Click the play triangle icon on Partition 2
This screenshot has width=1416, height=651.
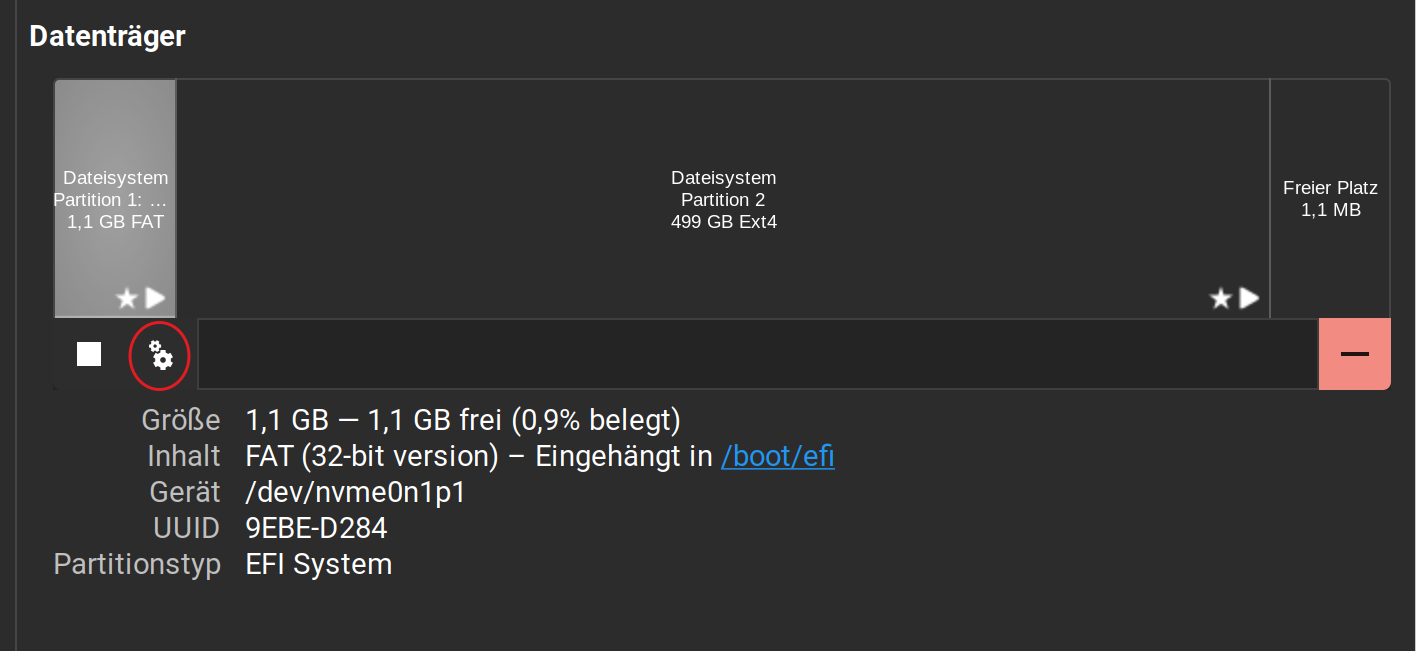[x=1249, y=298]
